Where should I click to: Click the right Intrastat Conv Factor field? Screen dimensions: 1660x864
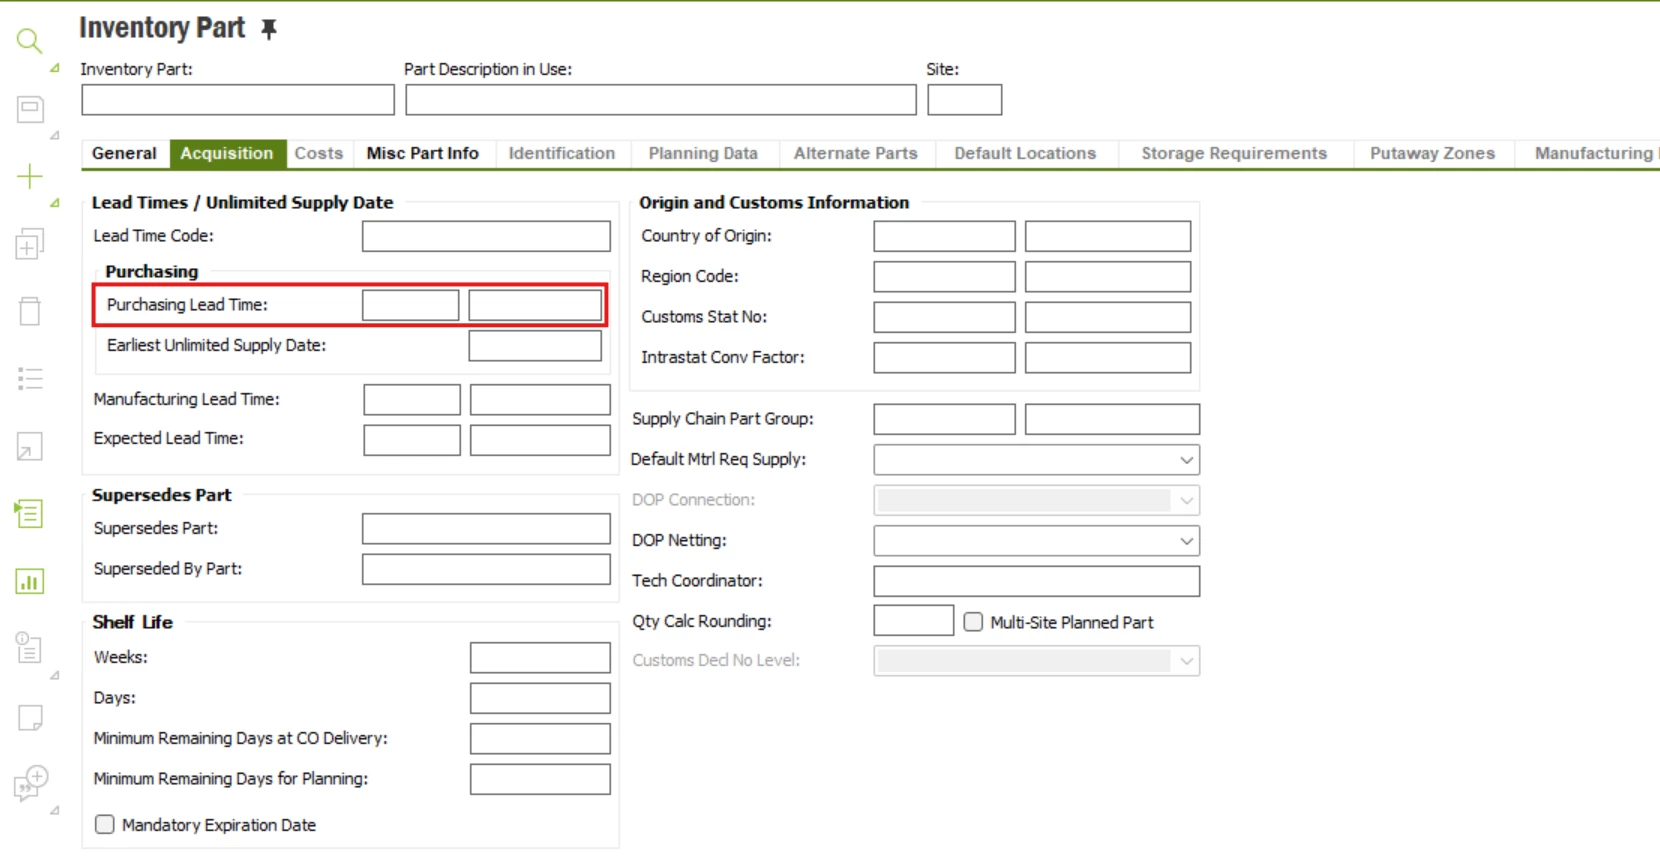1108,358
